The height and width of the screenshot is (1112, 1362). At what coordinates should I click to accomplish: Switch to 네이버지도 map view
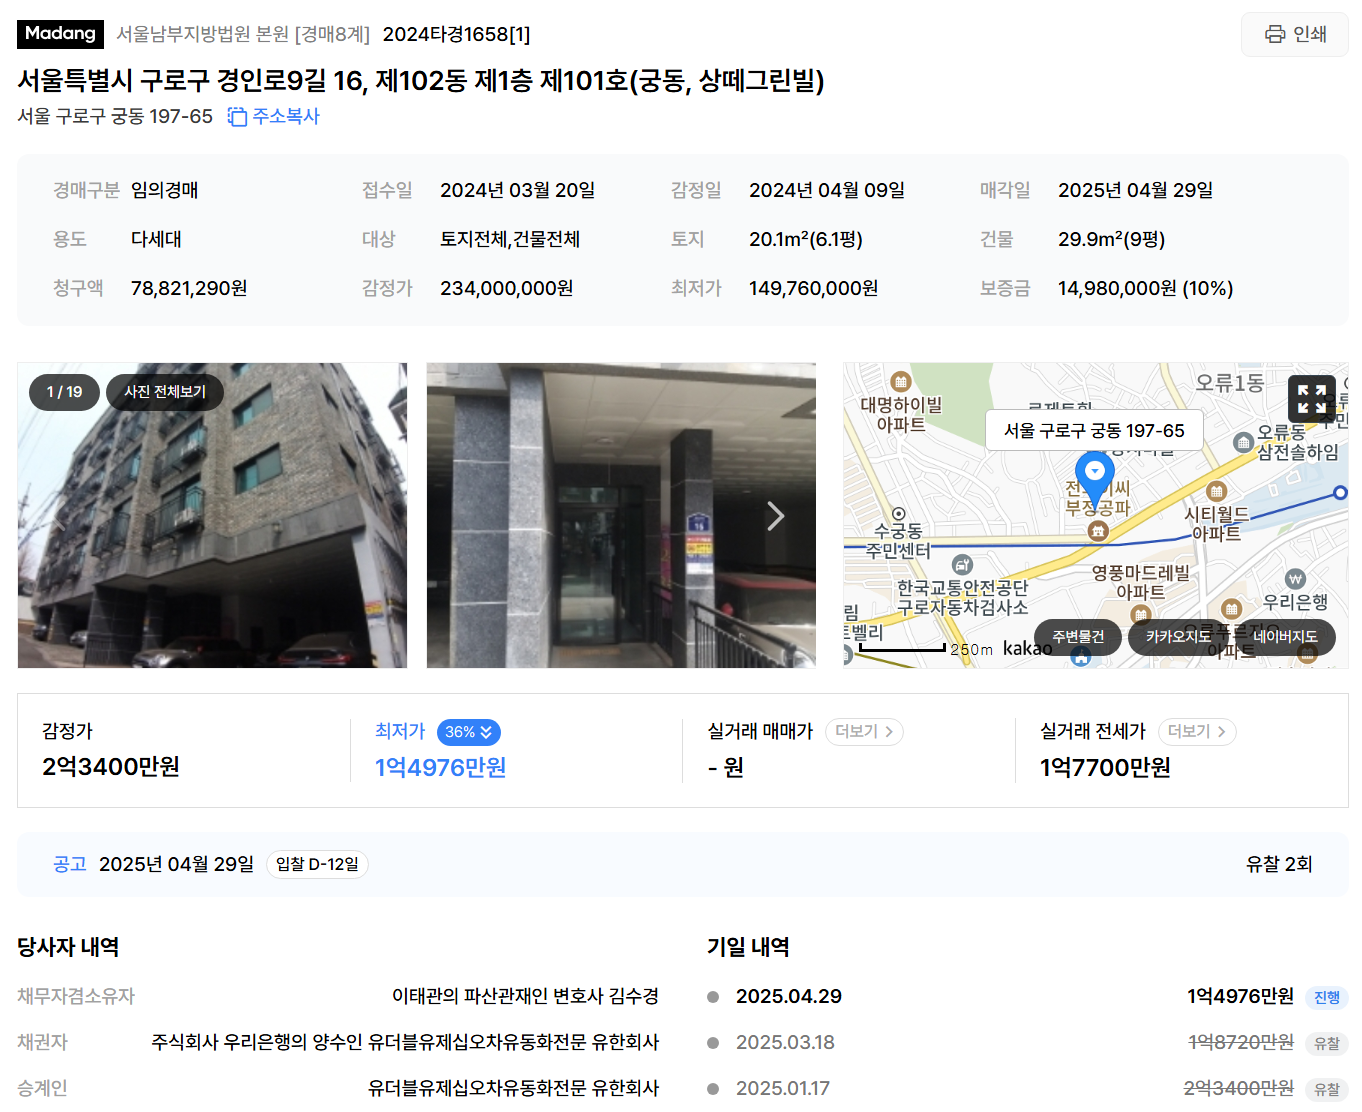click(1285, 637)
